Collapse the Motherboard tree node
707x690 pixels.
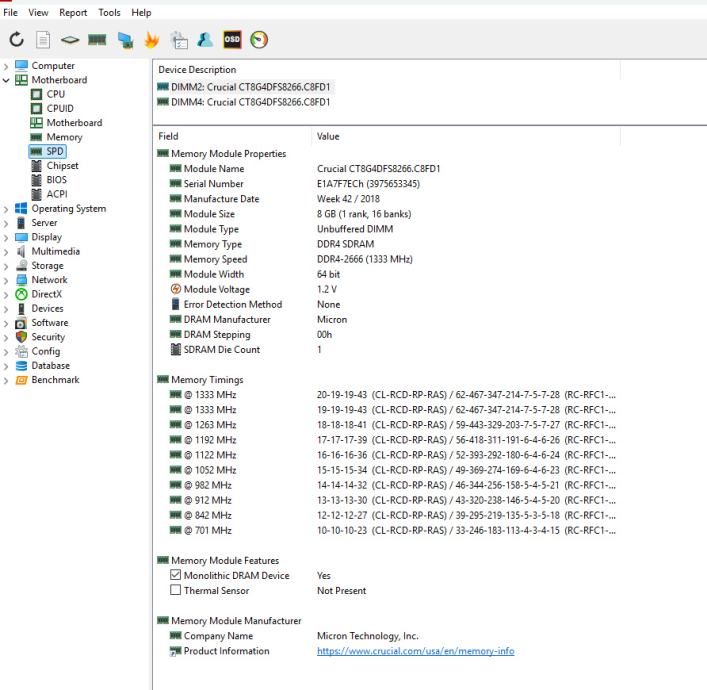point(9,81)
